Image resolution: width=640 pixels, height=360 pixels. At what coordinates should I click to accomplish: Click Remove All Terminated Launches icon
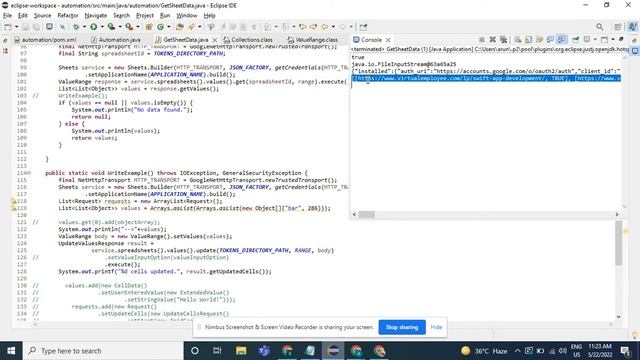tap(503, 40)
